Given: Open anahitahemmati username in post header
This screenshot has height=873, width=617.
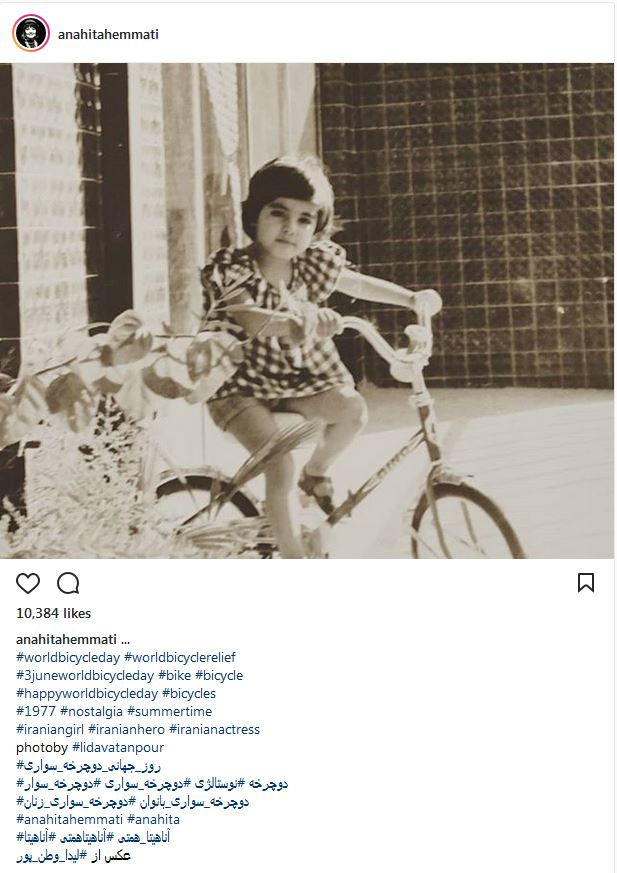Looking at the screenshot, I should coord(108,35).
